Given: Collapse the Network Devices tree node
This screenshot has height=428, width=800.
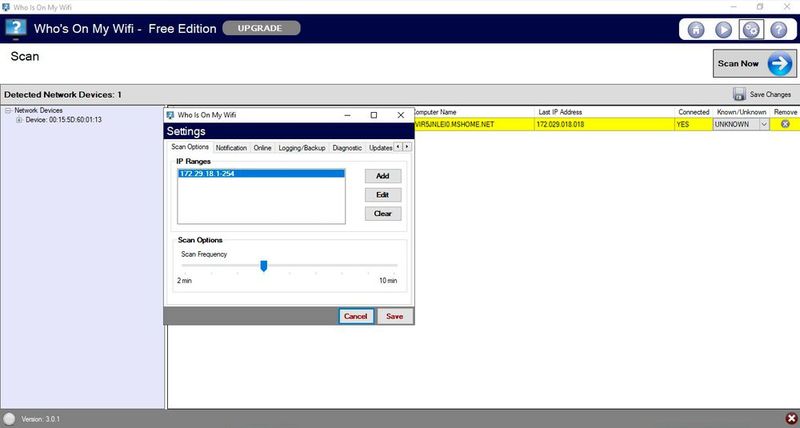Looking at the screenshot, I should (x=8, y=111).
